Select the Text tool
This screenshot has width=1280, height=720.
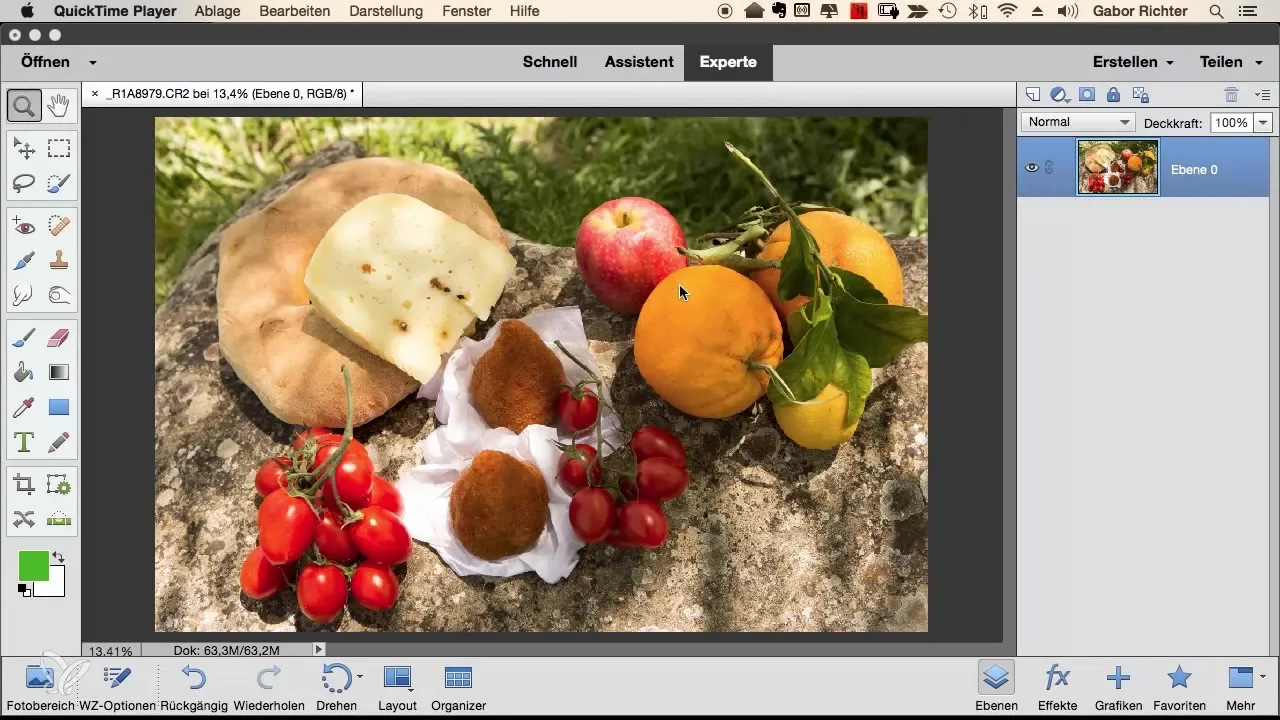click(x=24, y=441)
